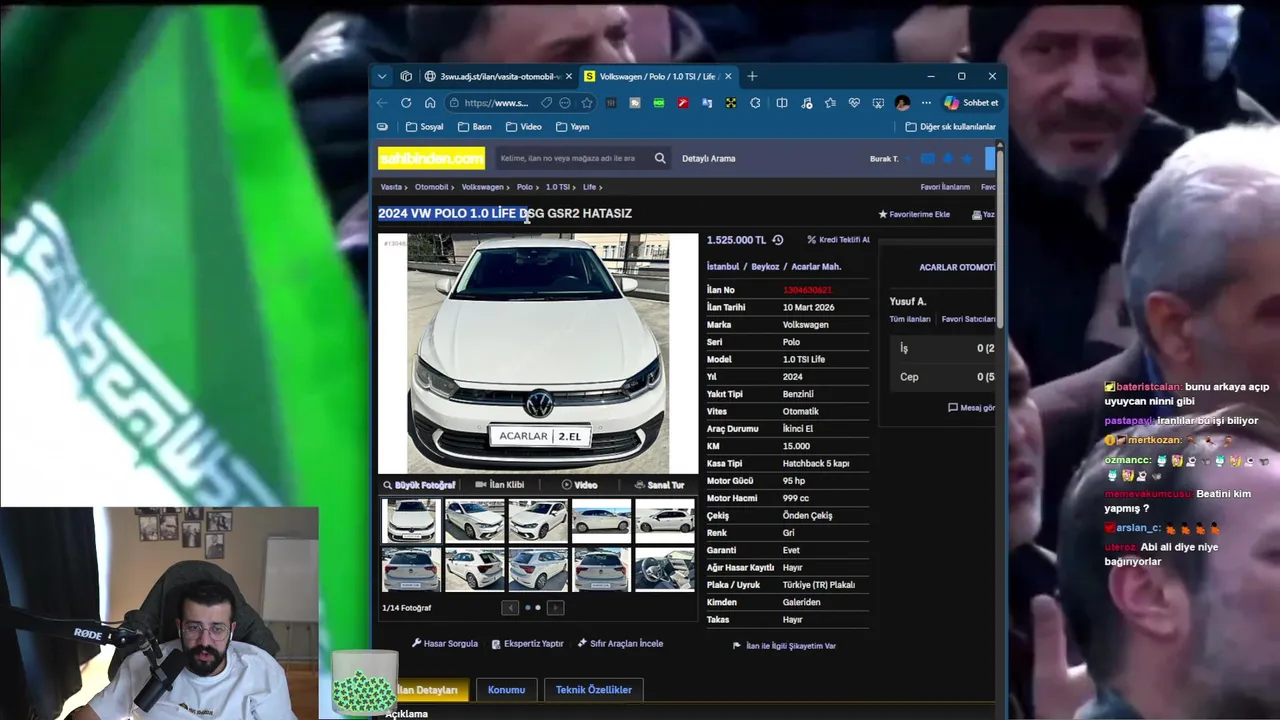Viewport: 1280px width, 720px height.
Task: Click İlan ile İlgili Şikayetim Var
Action: pos(784,646)
